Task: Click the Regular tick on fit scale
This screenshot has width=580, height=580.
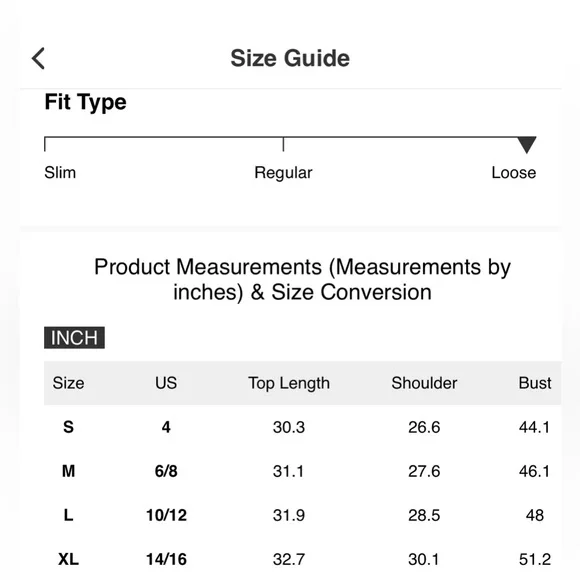Action: 283,144
